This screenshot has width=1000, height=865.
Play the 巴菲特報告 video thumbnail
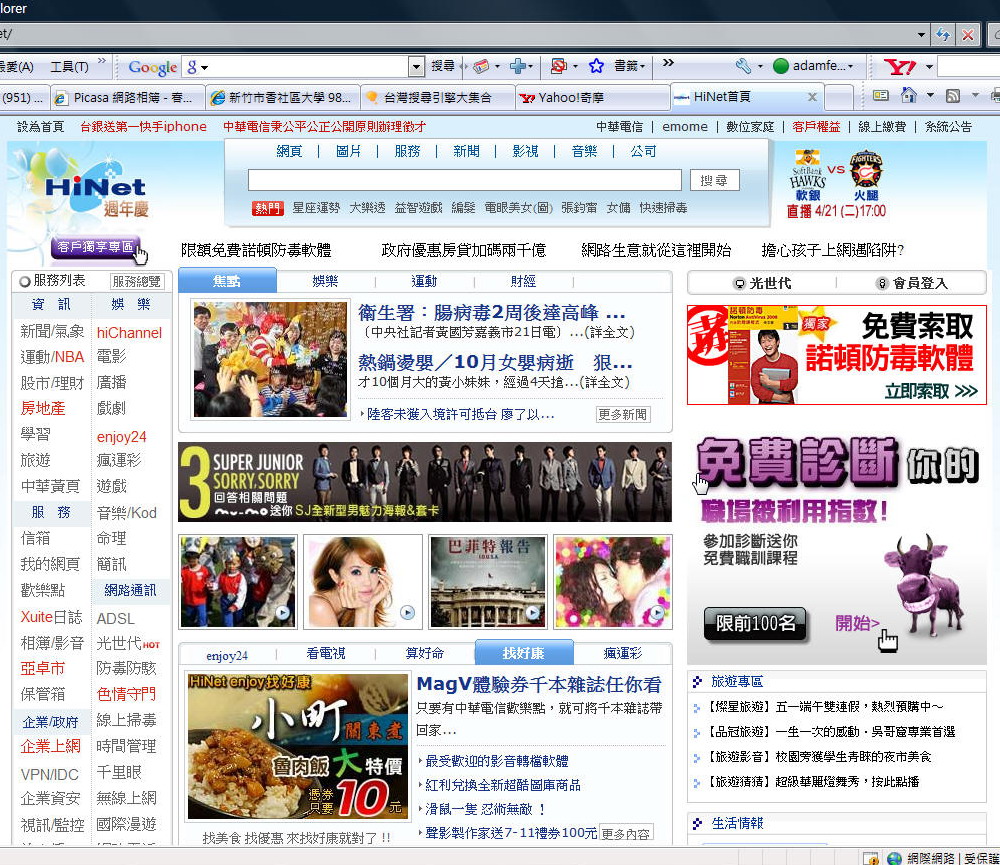[x=489, y=581]
